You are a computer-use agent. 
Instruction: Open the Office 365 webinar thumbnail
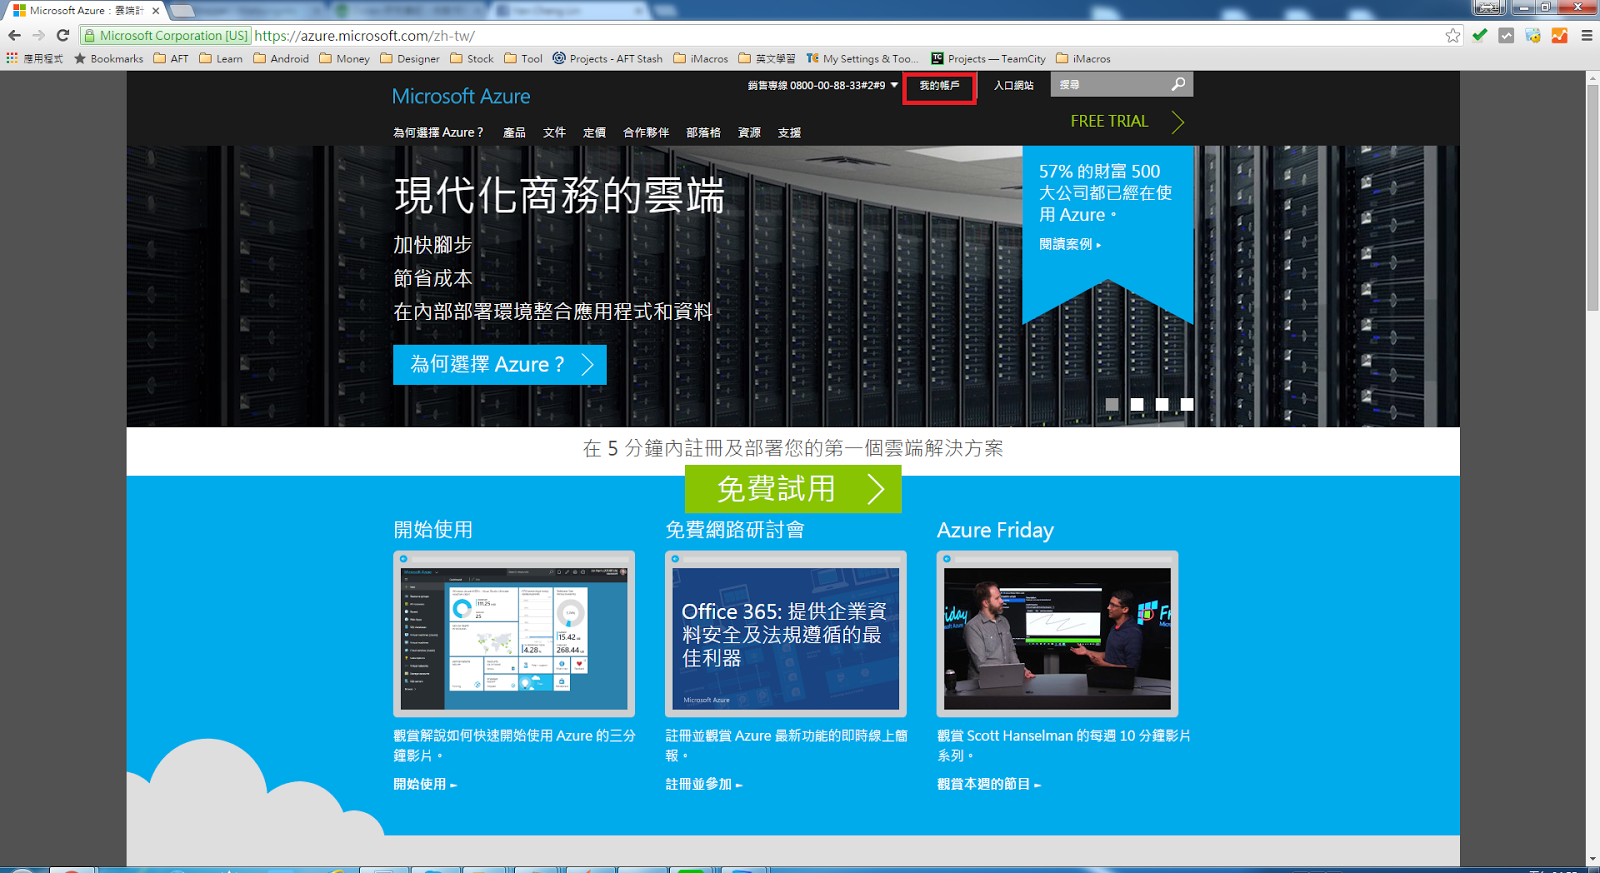(786, 634)
